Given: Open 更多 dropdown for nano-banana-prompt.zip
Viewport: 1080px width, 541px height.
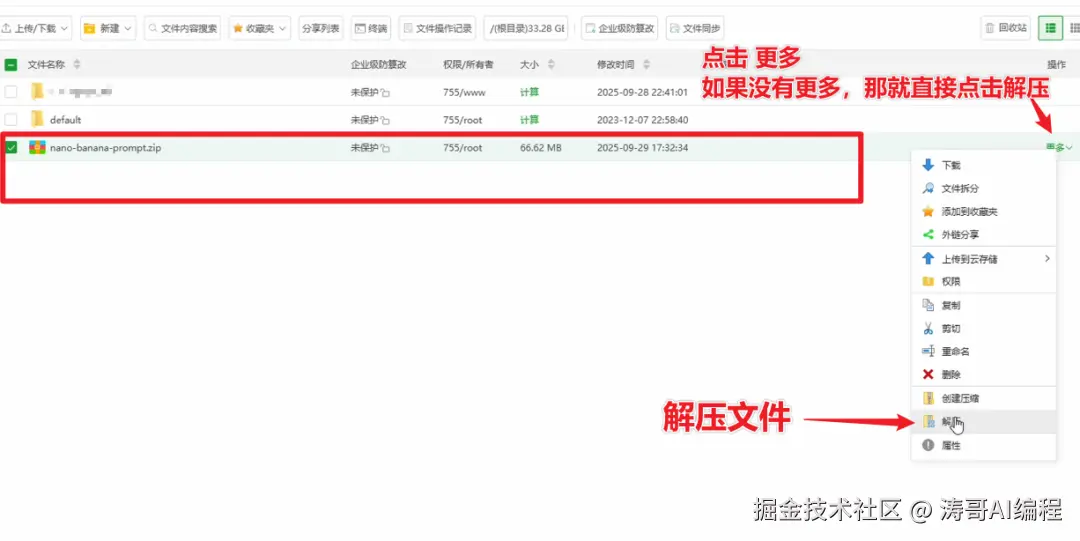Looking at the screenshot, I should pyautogui.click(x=1059, y=147).
